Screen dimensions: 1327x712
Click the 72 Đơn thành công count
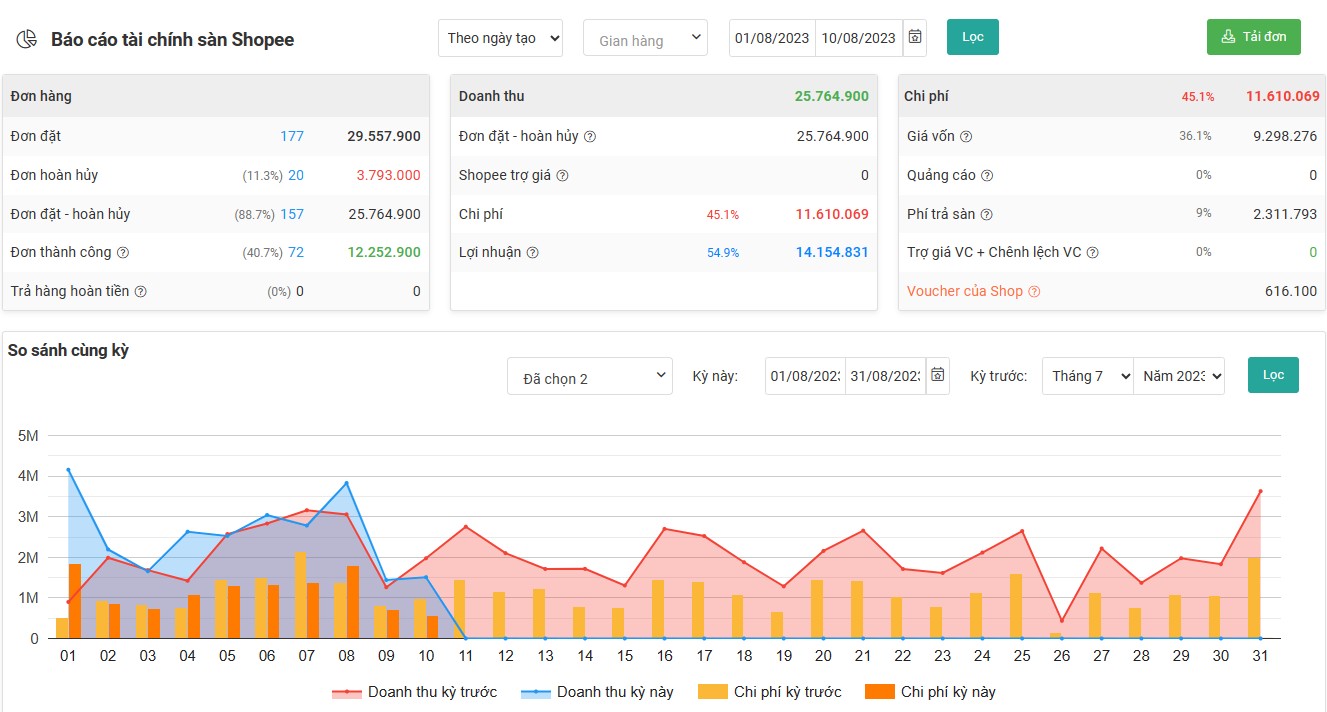click(x=296, y=253)
